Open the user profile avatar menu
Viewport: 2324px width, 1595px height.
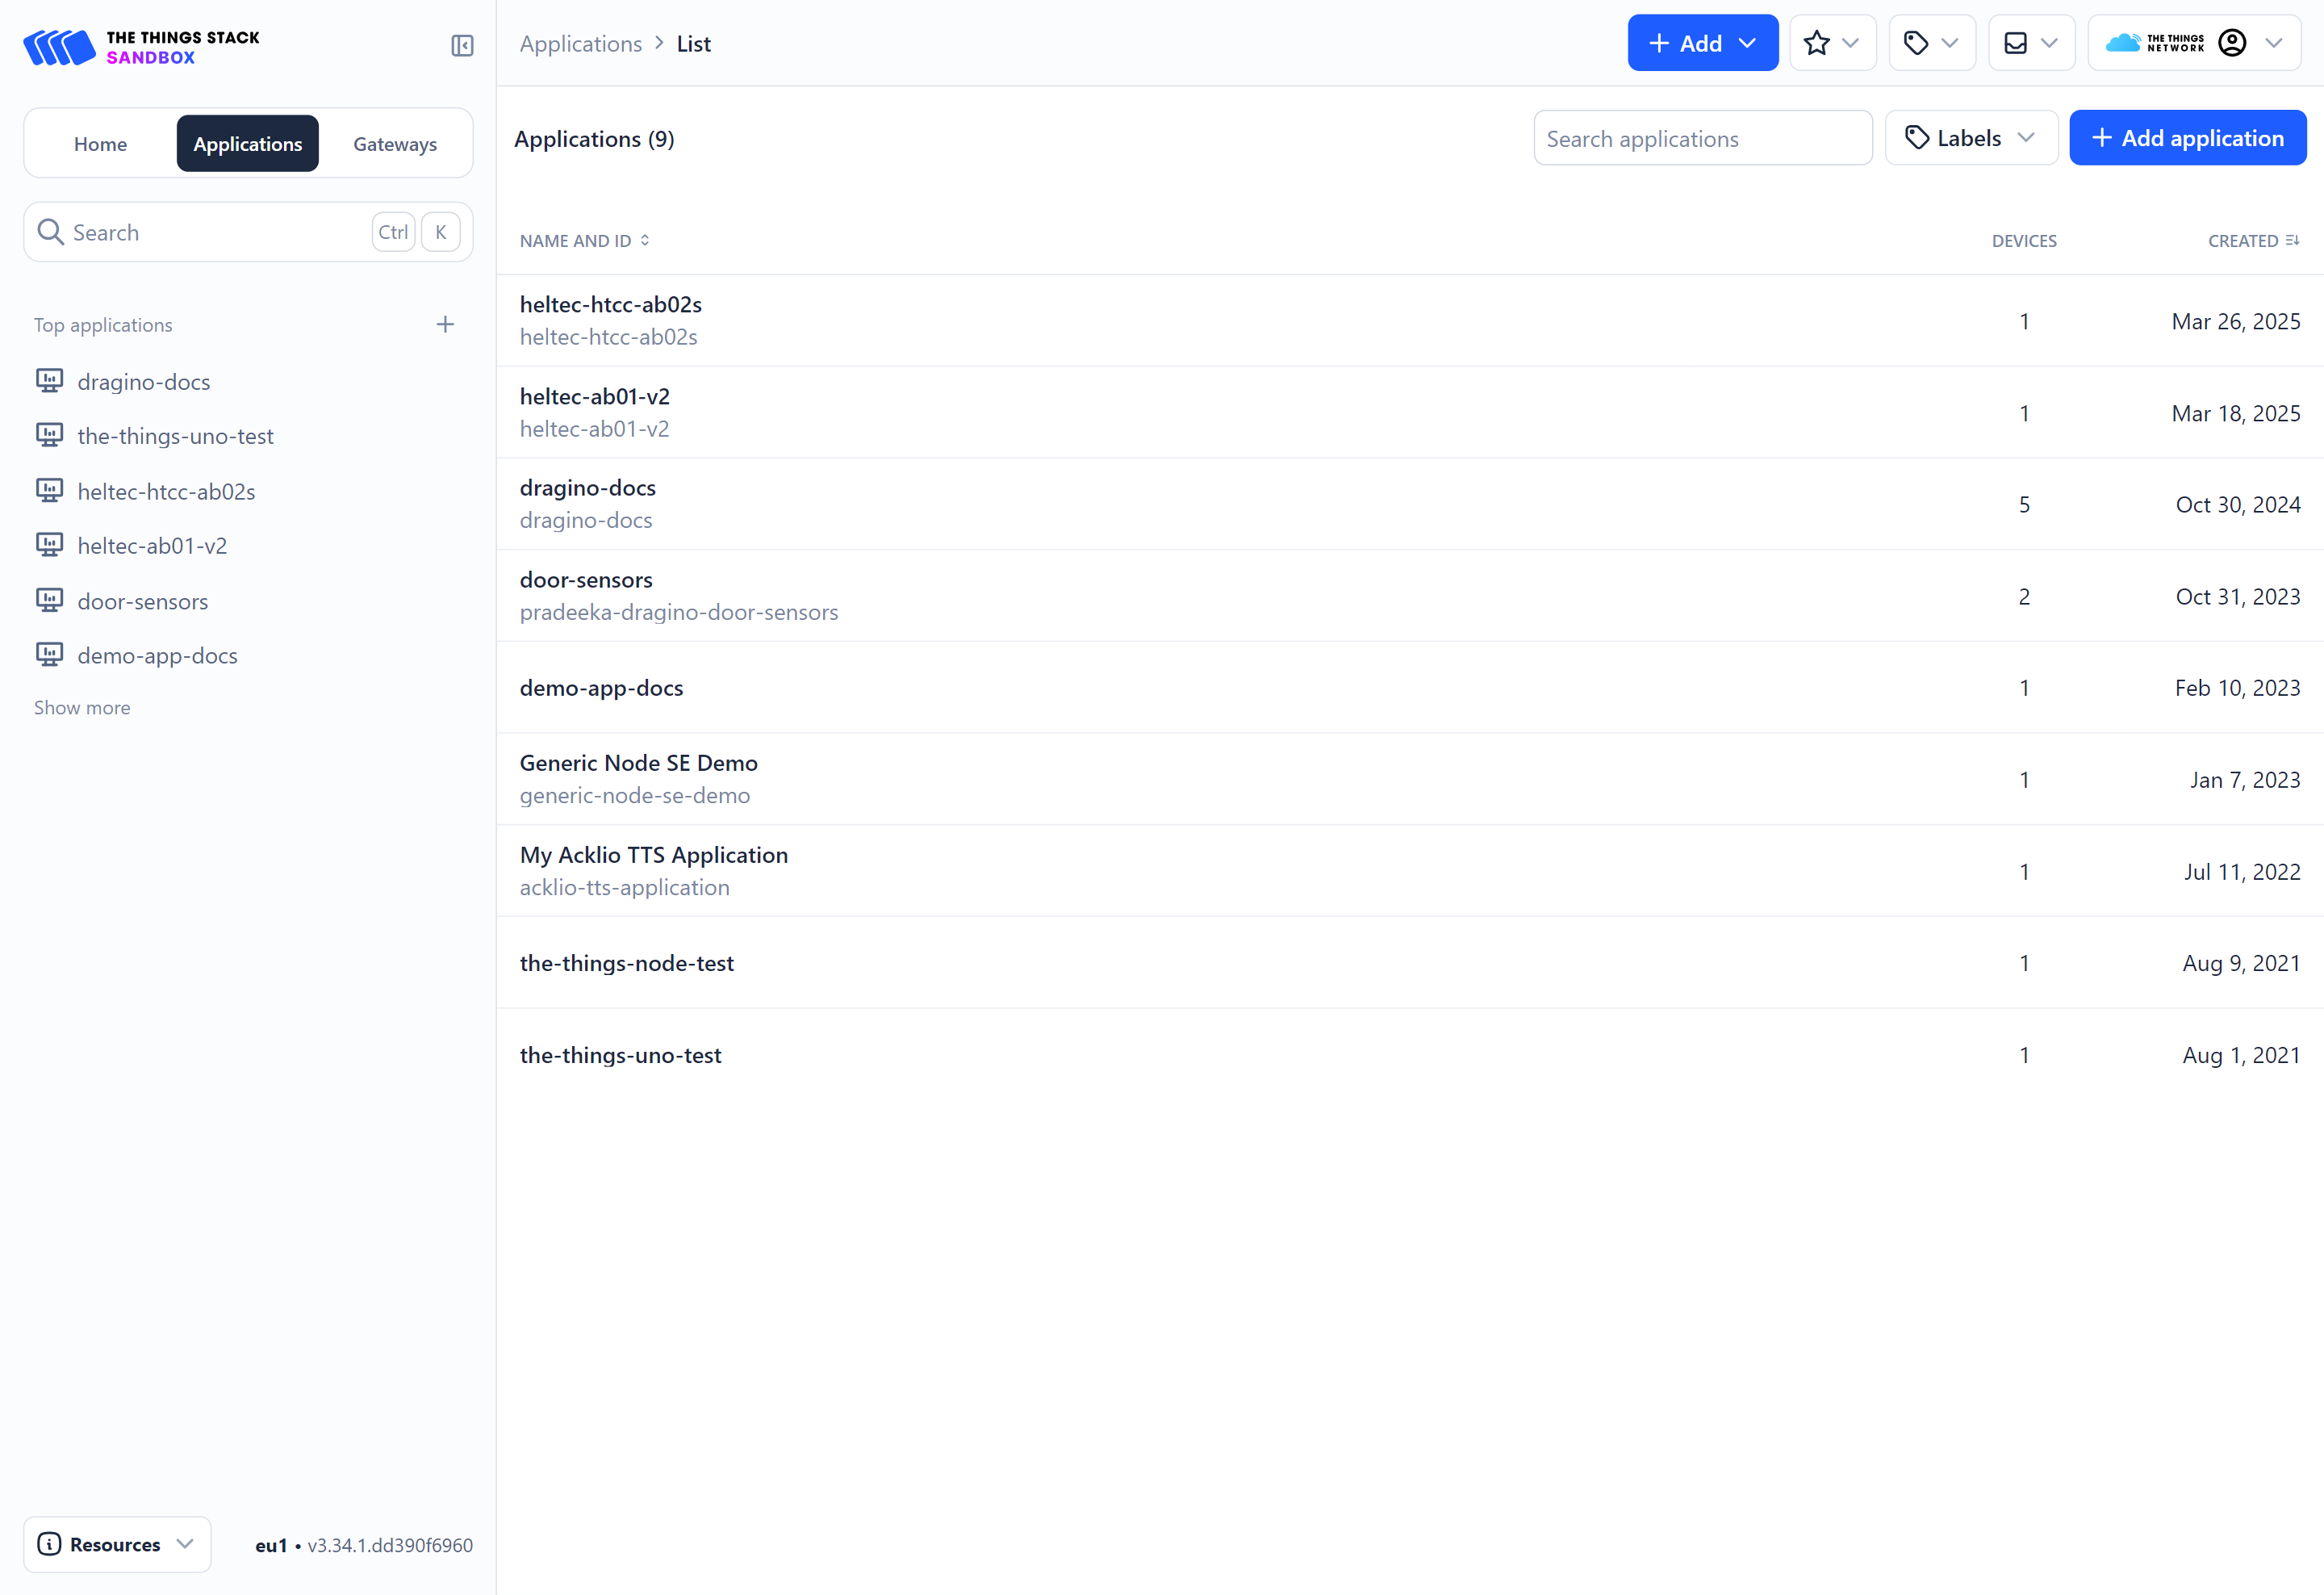tap(2232, 43)
